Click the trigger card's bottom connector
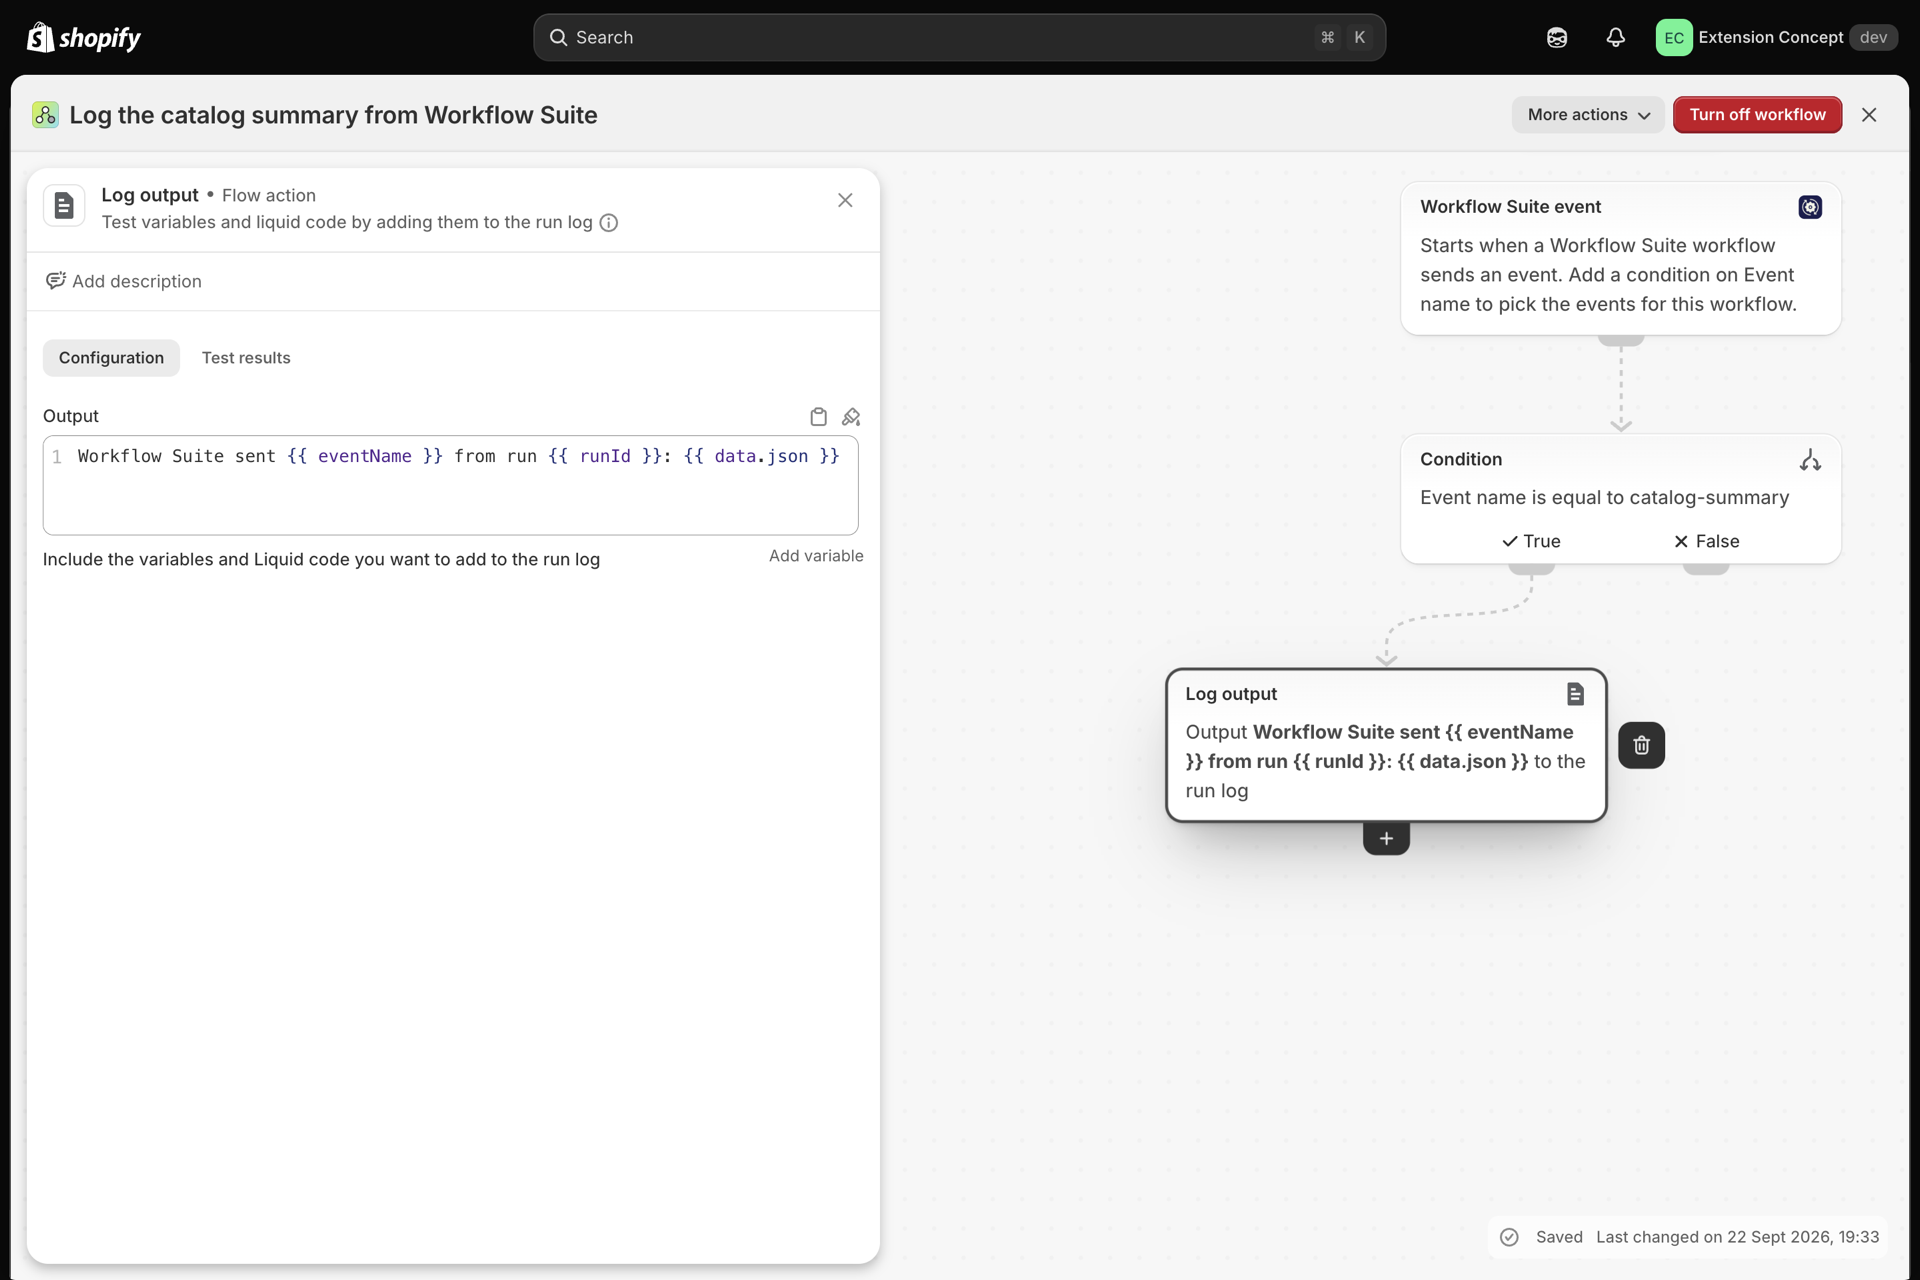This screenshot has height=1280, width=1920. 1620,340
